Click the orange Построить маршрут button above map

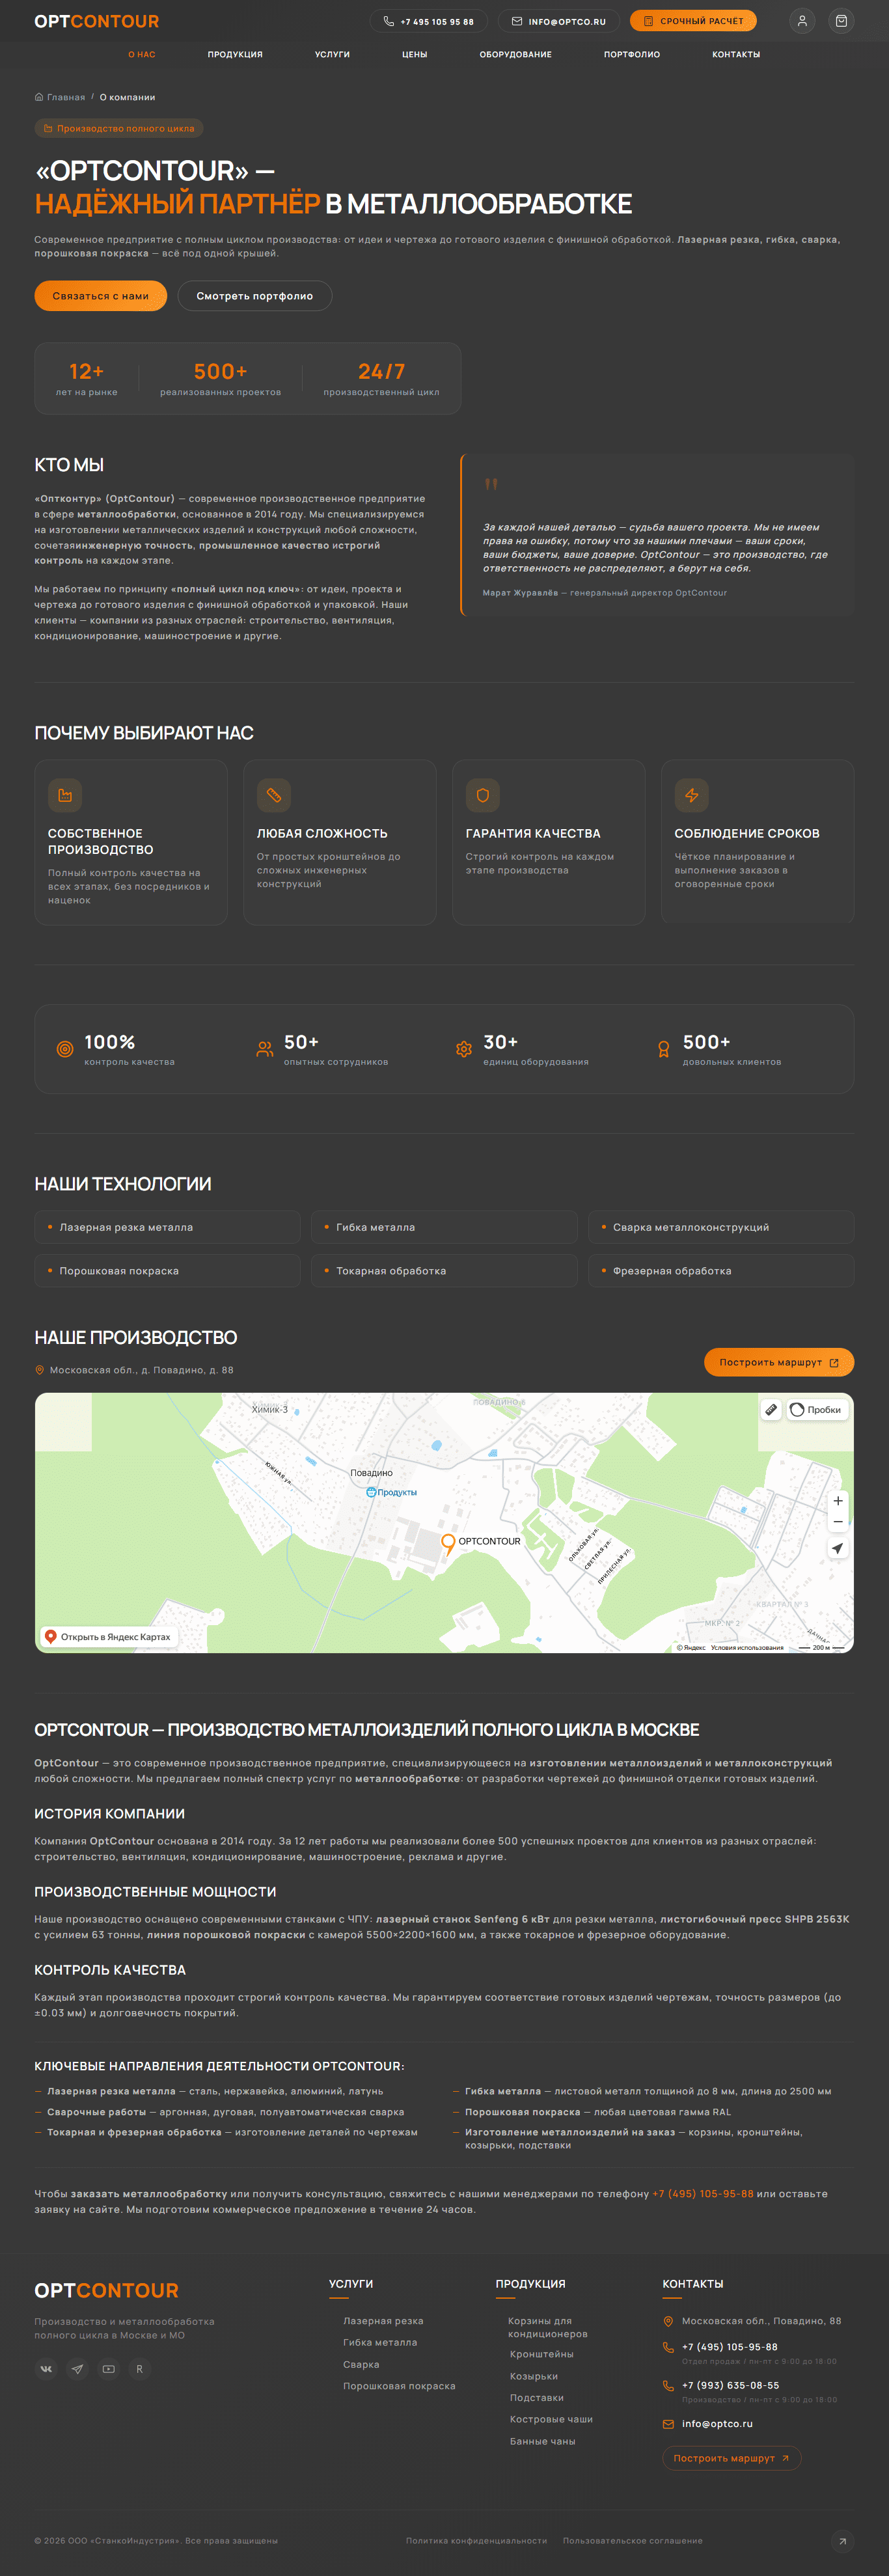[x=778, y=1362]
